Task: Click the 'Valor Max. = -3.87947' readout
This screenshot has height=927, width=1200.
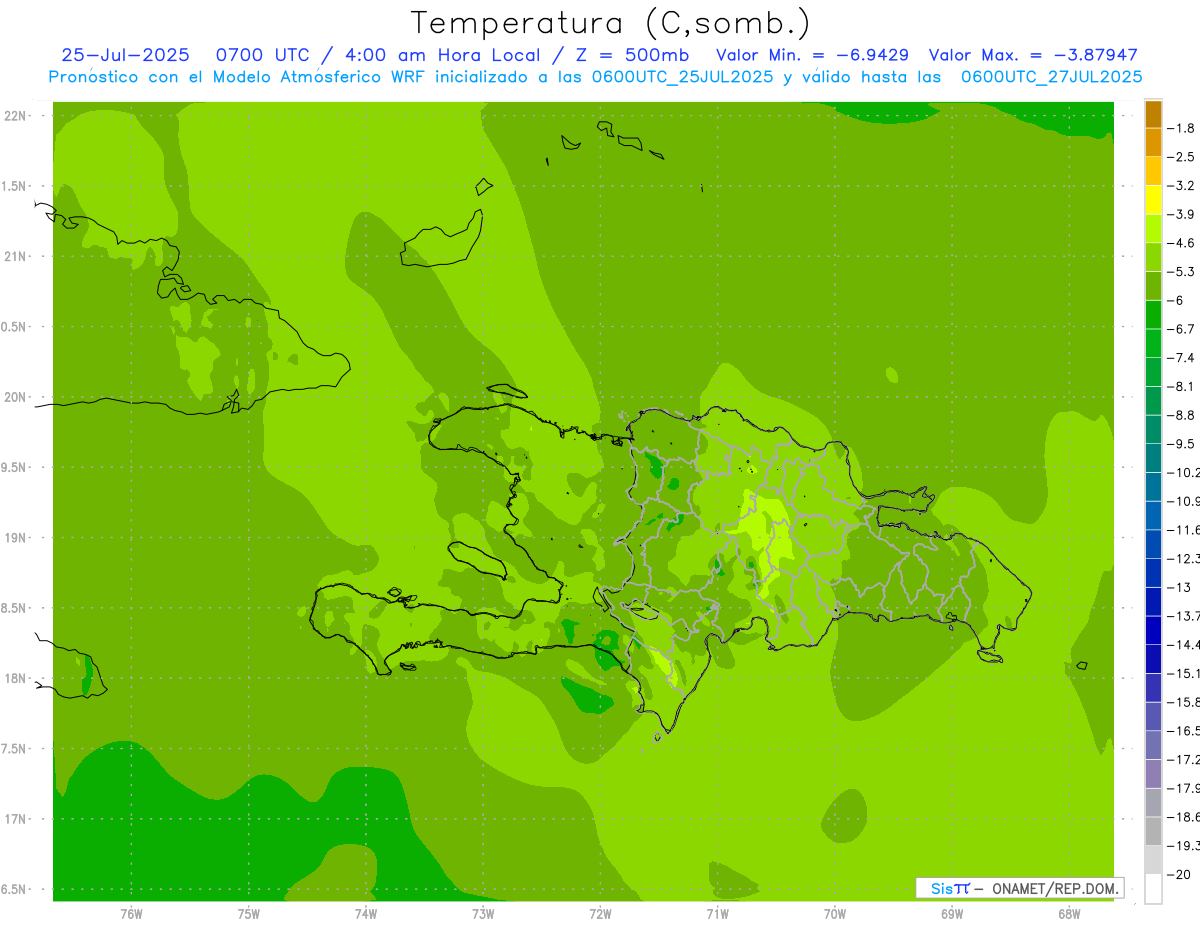Action: 1033,55
